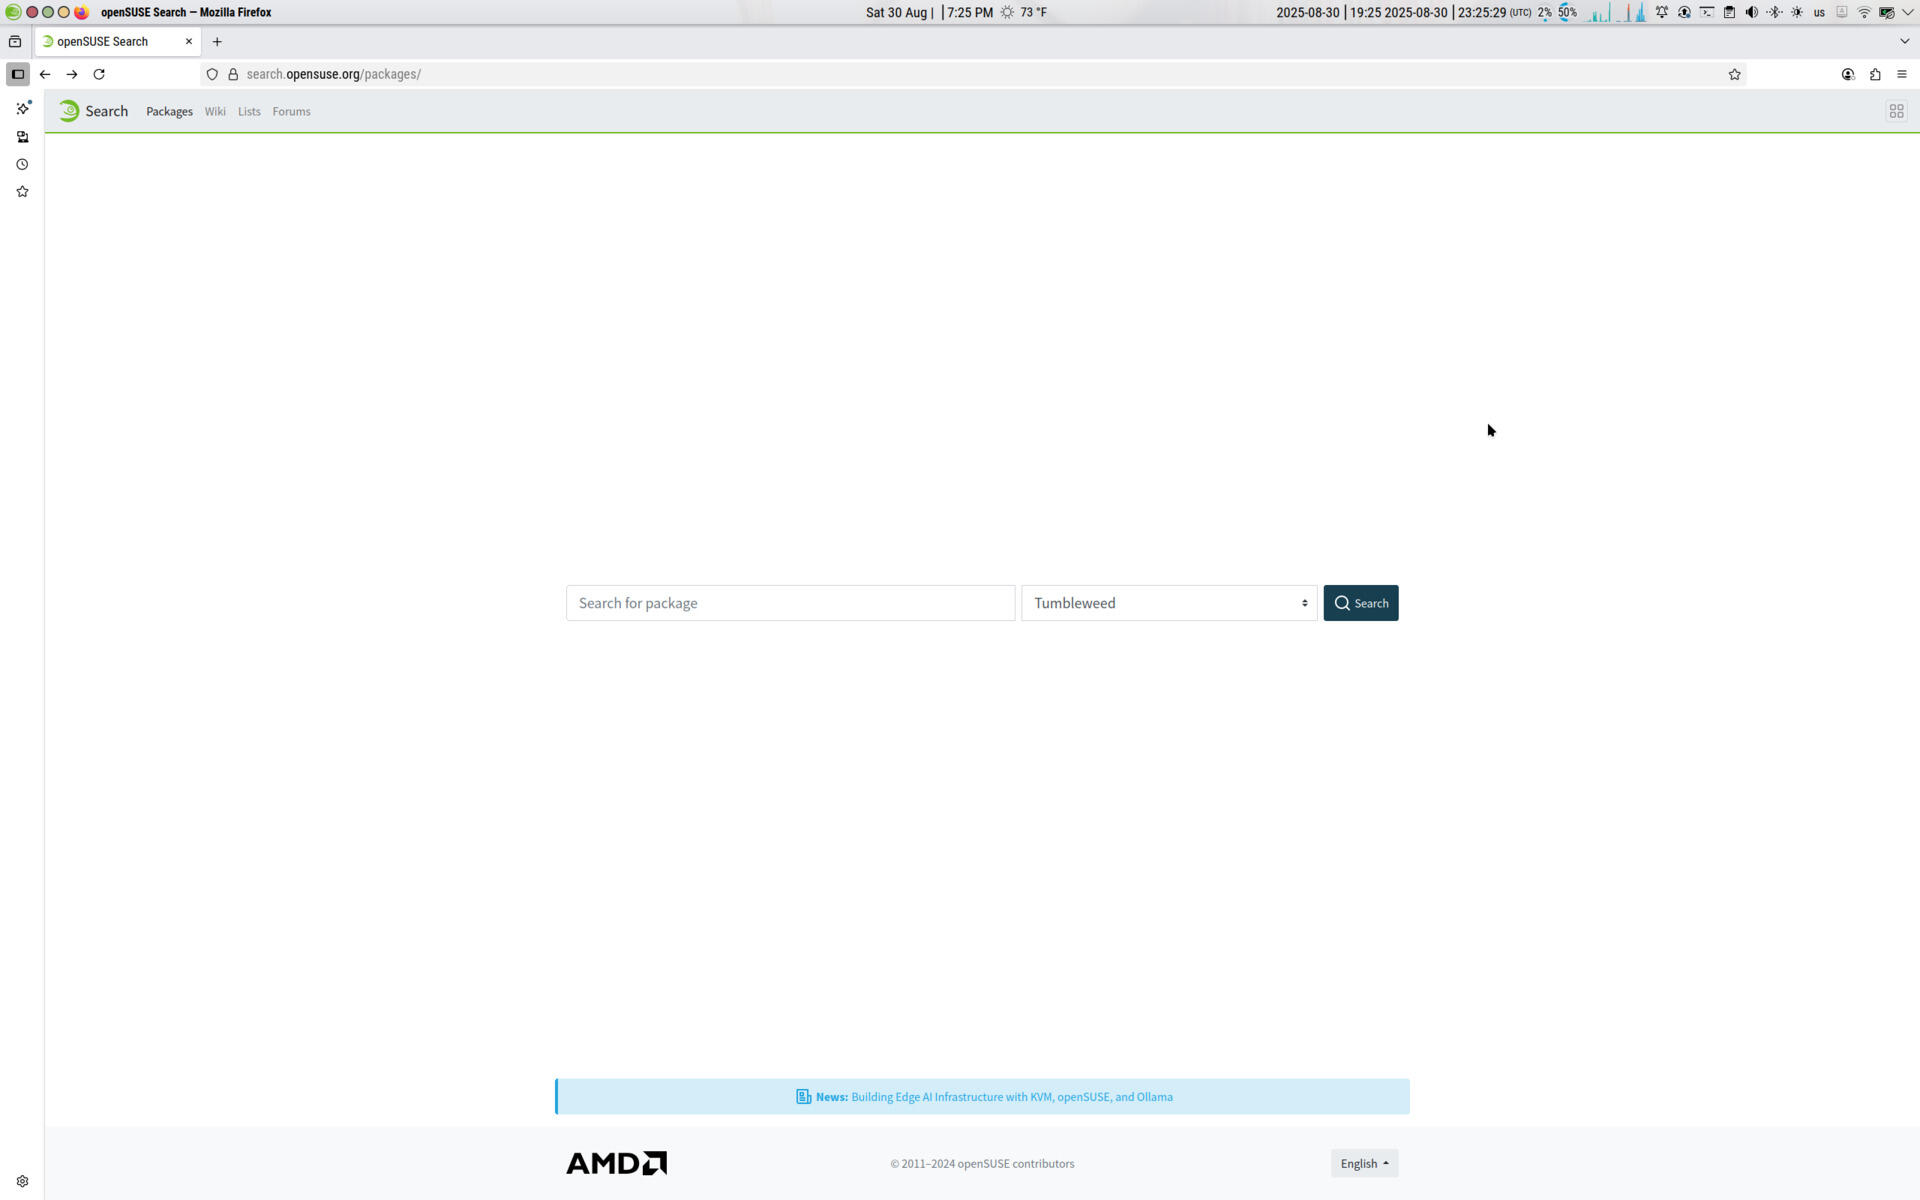This screenshot has width=1920, height=1200.
Task: Open Firefox hamburger application menu
Action: 1902,74
